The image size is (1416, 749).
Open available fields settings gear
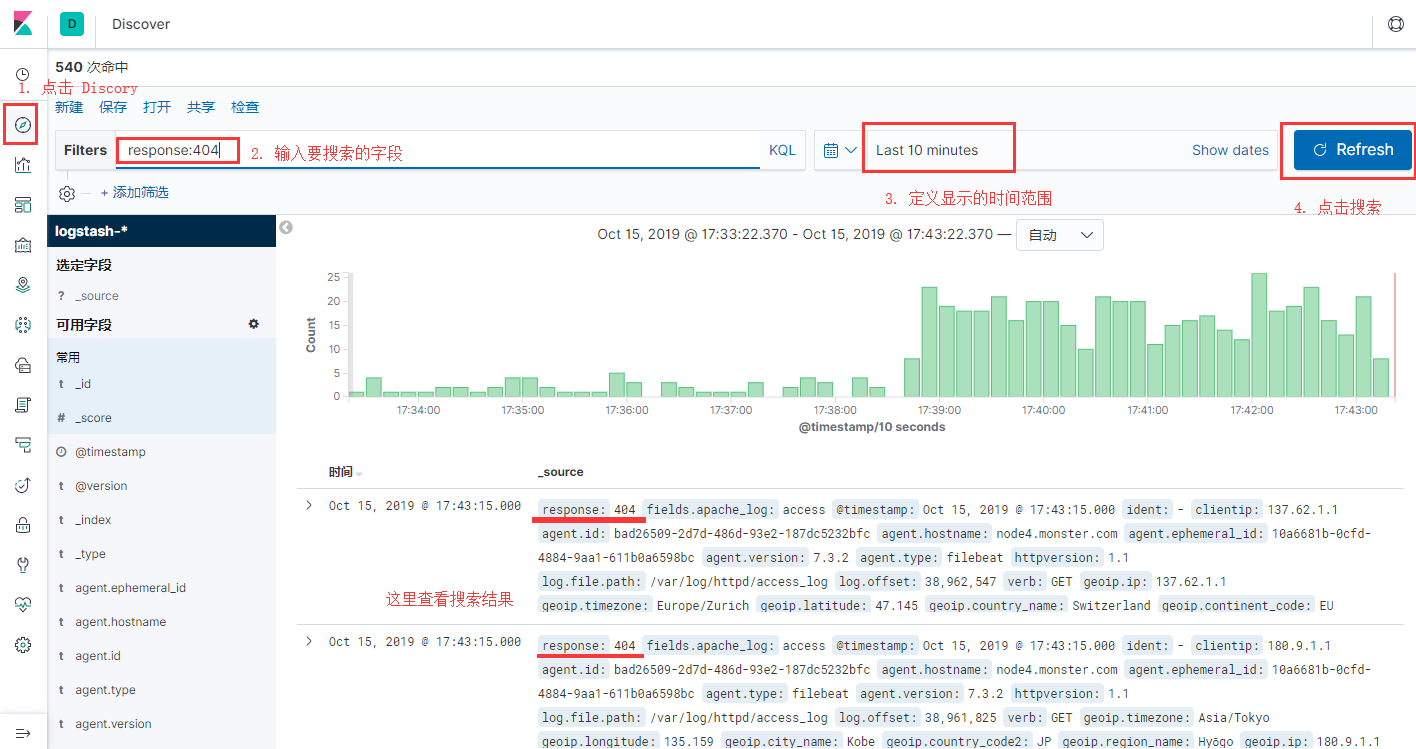point(254,324)
